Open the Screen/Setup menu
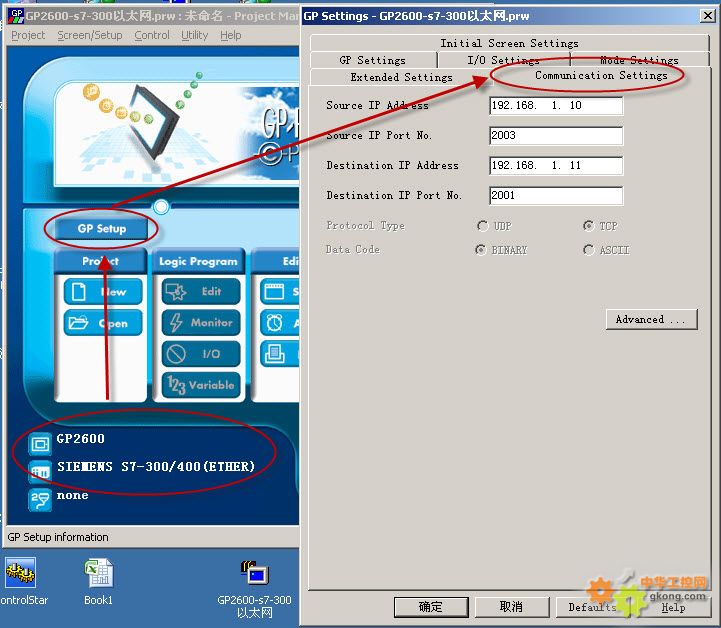 pos(89,35)
